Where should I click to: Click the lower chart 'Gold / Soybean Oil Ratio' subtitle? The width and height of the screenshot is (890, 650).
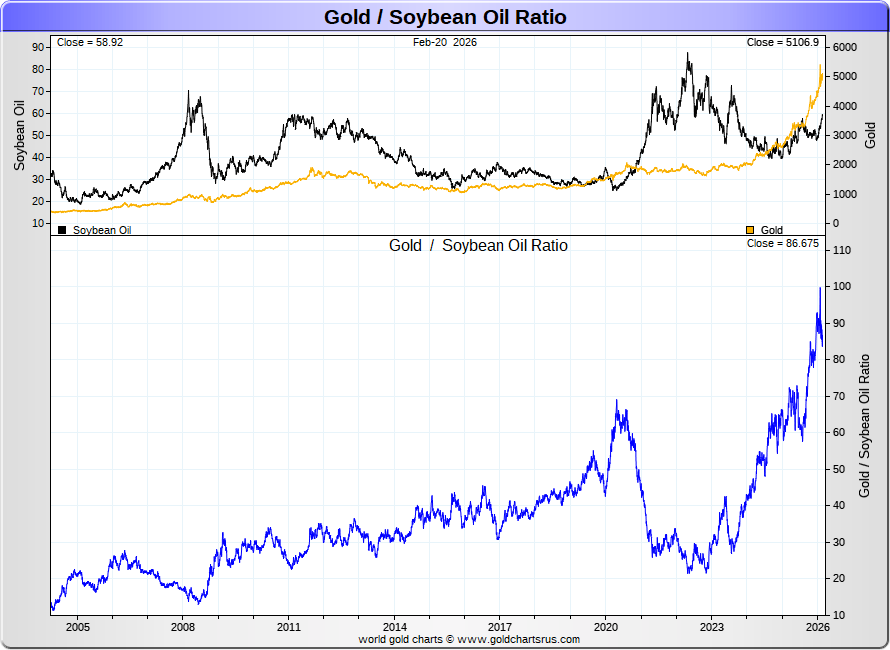coord(478,245)
